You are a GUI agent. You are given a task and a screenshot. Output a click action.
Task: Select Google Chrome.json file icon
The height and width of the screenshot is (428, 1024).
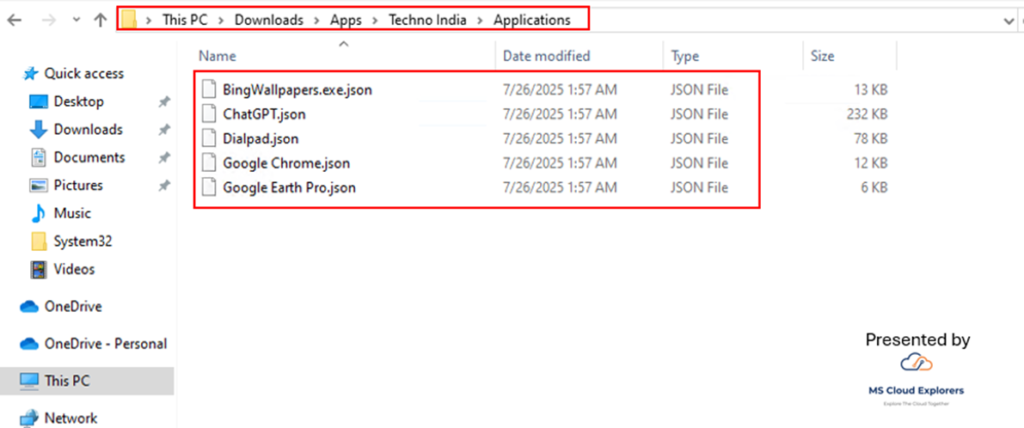pyautogui.click(x=208, y=163)
